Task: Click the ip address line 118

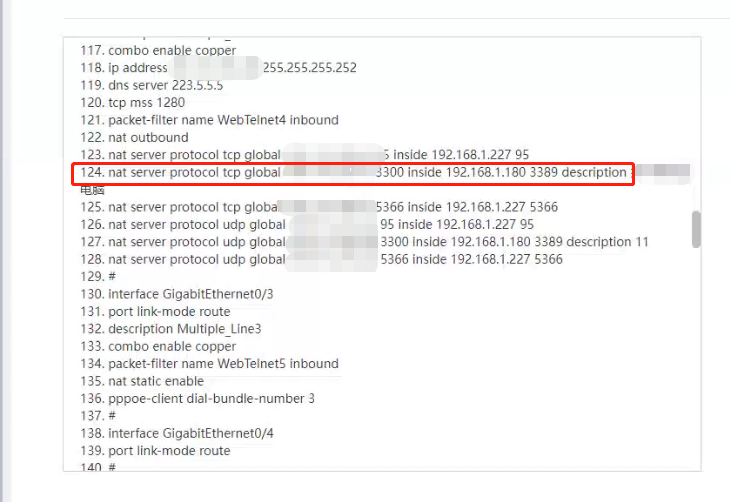Action: tap(138, 68)
